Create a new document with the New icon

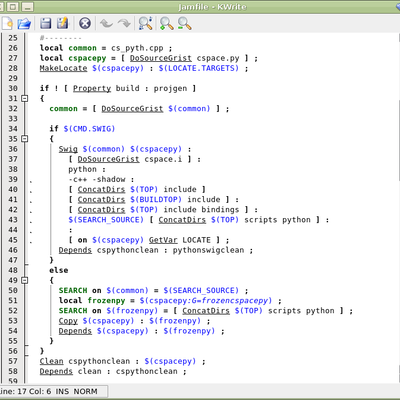click(7, 23)
